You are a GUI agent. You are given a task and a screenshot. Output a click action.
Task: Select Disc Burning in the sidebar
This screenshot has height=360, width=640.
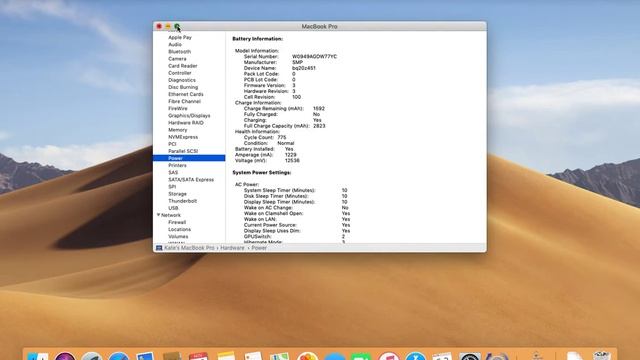pos(183,87)
